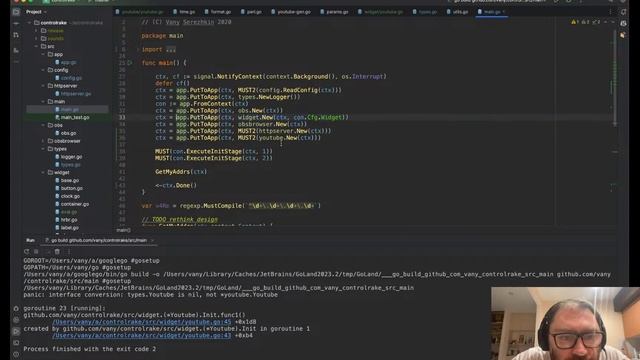This screenshot has height=360, width=640.
Task: Click the editor vertical scrollbar
Action: [614, 78]
